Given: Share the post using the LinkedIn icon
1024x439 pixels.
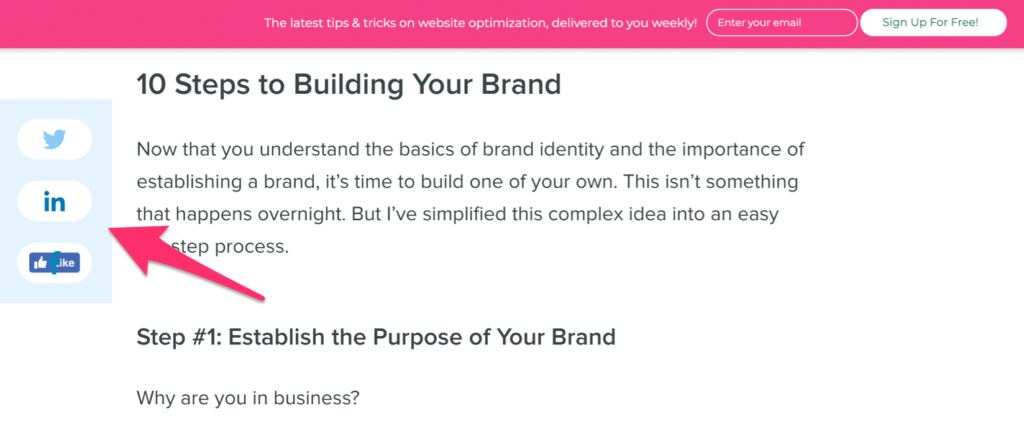Looking at the screenshot, I should [54, 201].
